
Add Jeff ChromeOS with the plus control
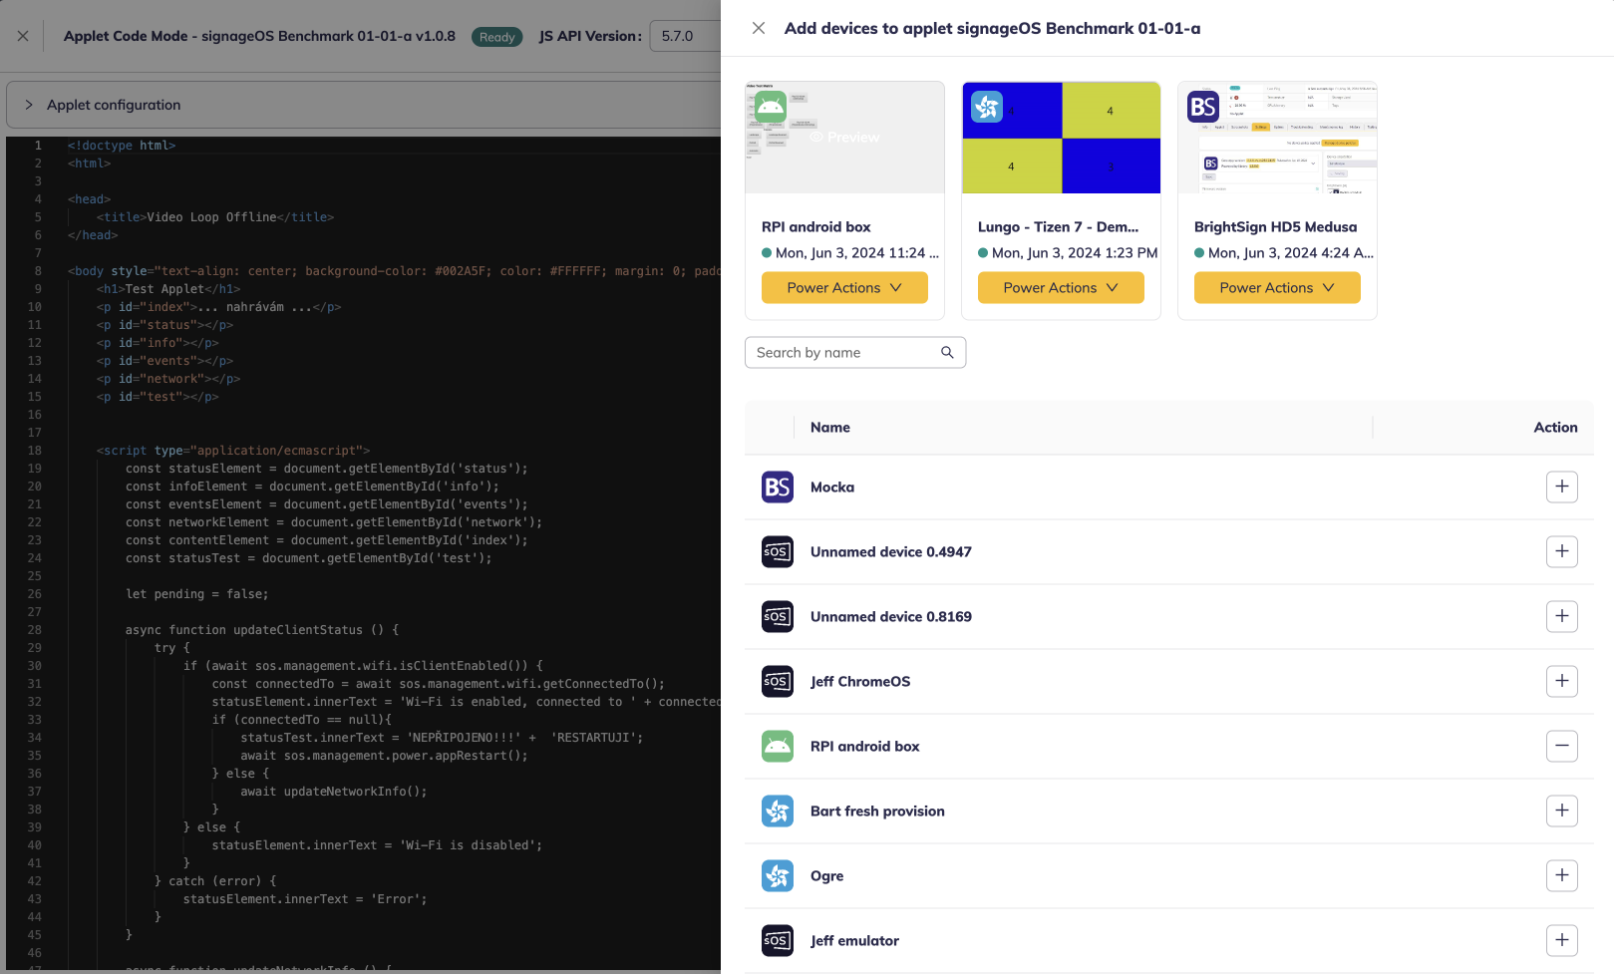click(1562, 681)
